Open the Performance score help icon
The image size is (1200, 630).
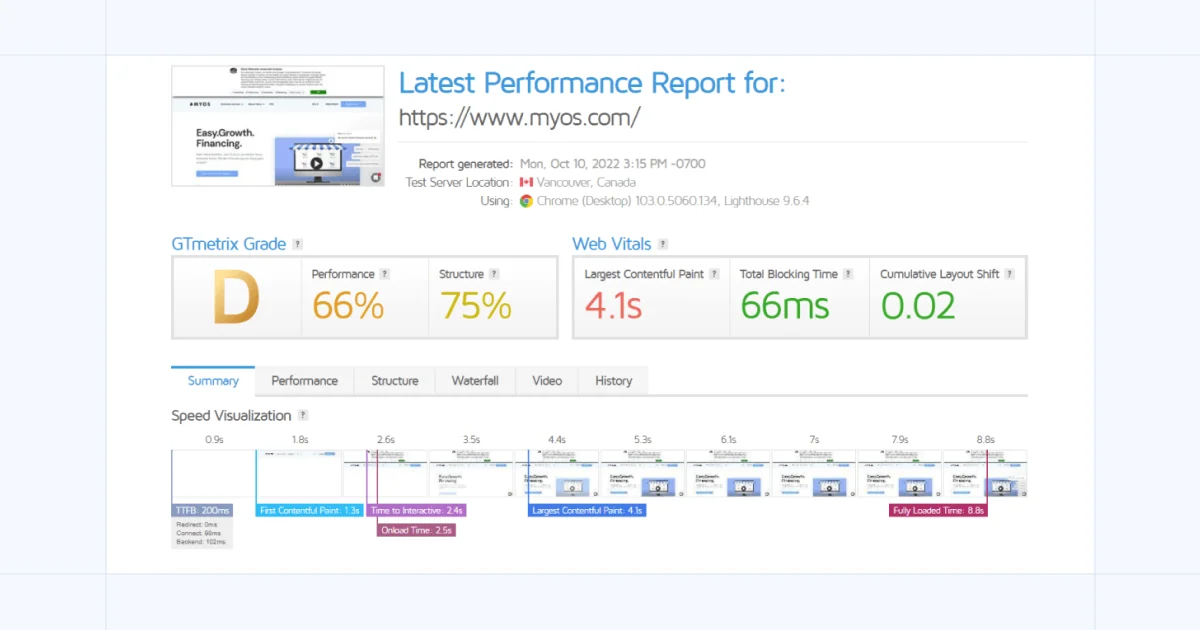pyautogui.click(x=385, y=274)
